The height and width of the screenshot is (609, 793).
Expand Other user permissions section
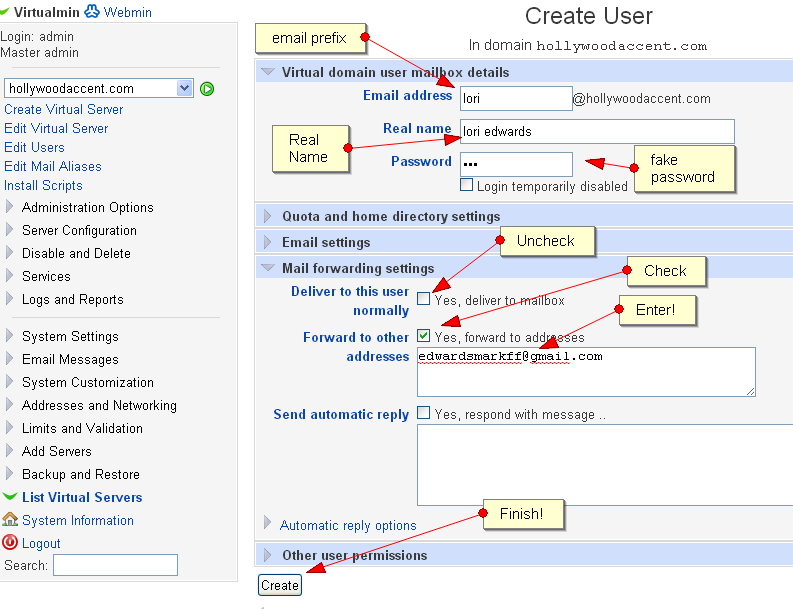click(x=268, y=555)
